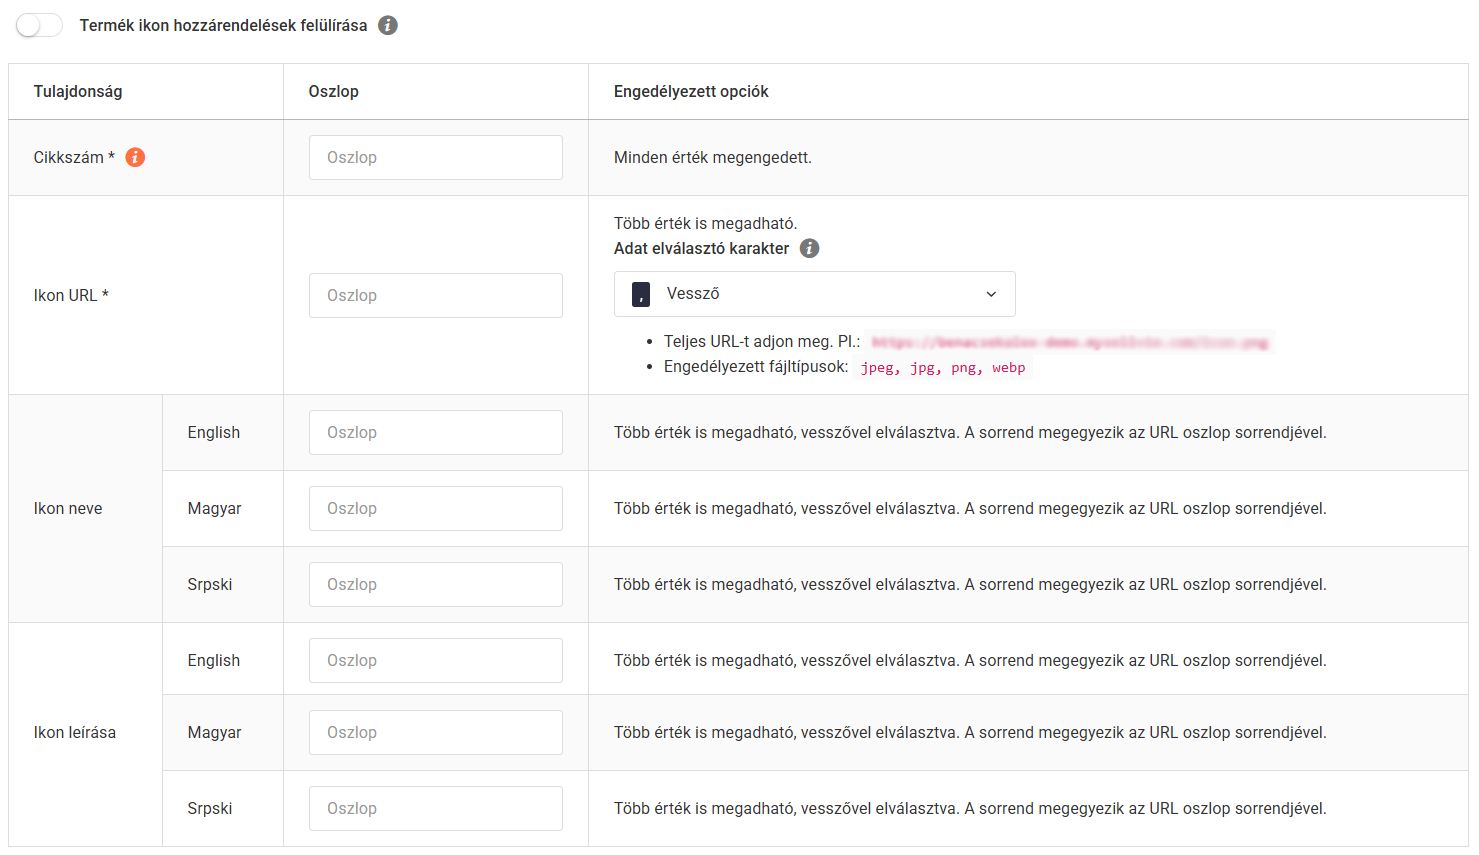1479x855 pixels.
Task: Click the jpeg, jpg, png, webp file types
Action: pyautogui.click(x=943, y=367)
